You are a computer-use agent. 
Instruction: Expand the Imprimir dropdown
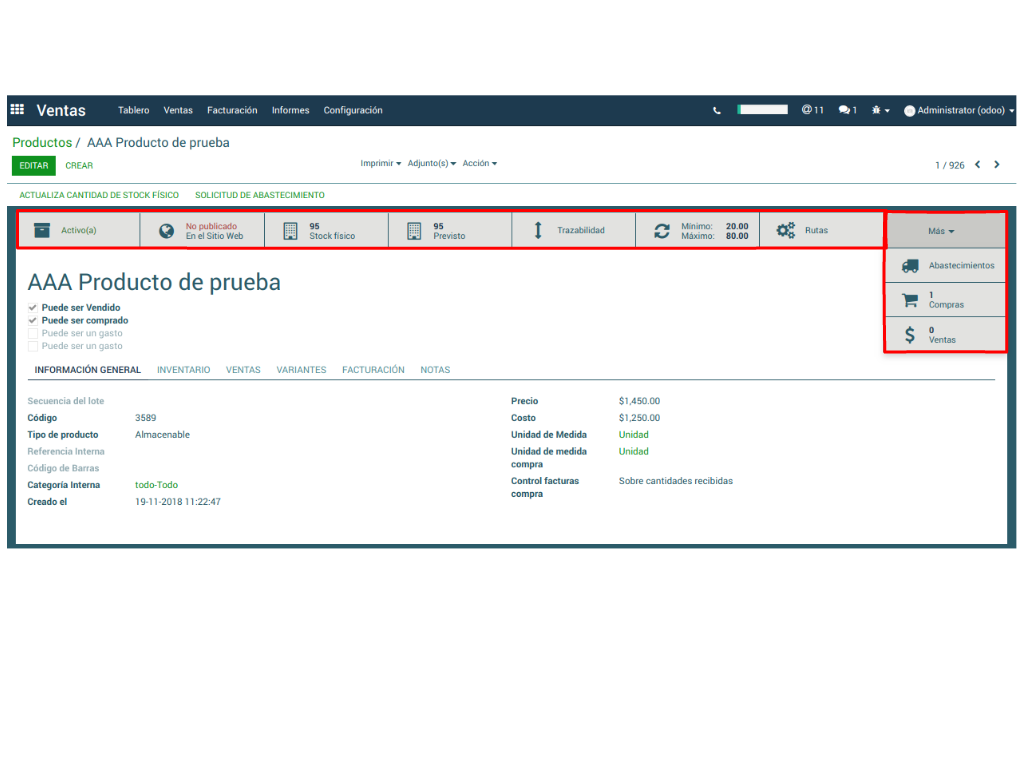(380, 163)
